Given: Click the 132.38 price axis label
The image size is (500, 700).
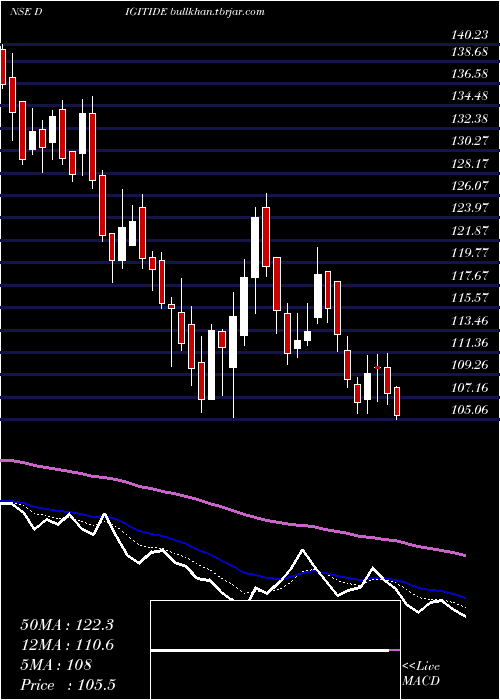Looking at the screenshot, I should [469, 119].
